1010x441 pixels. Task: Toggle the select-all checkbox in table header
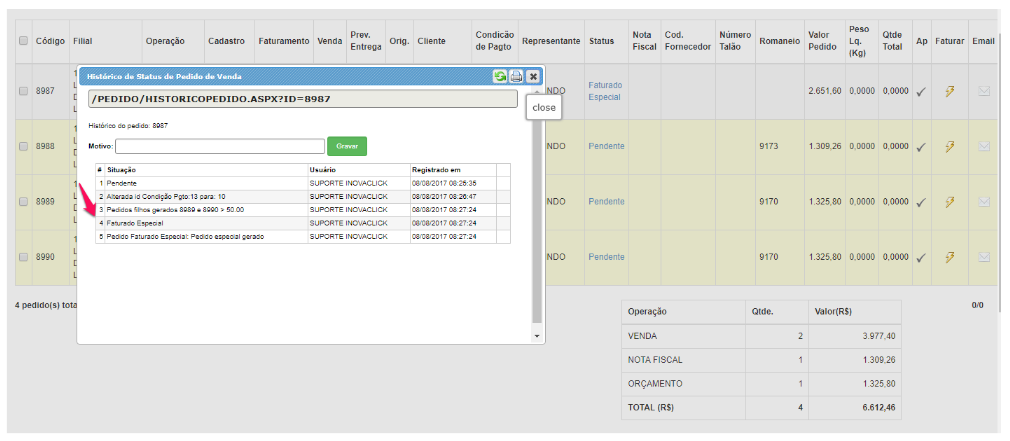pyautogui.click(x=23, y=41)
